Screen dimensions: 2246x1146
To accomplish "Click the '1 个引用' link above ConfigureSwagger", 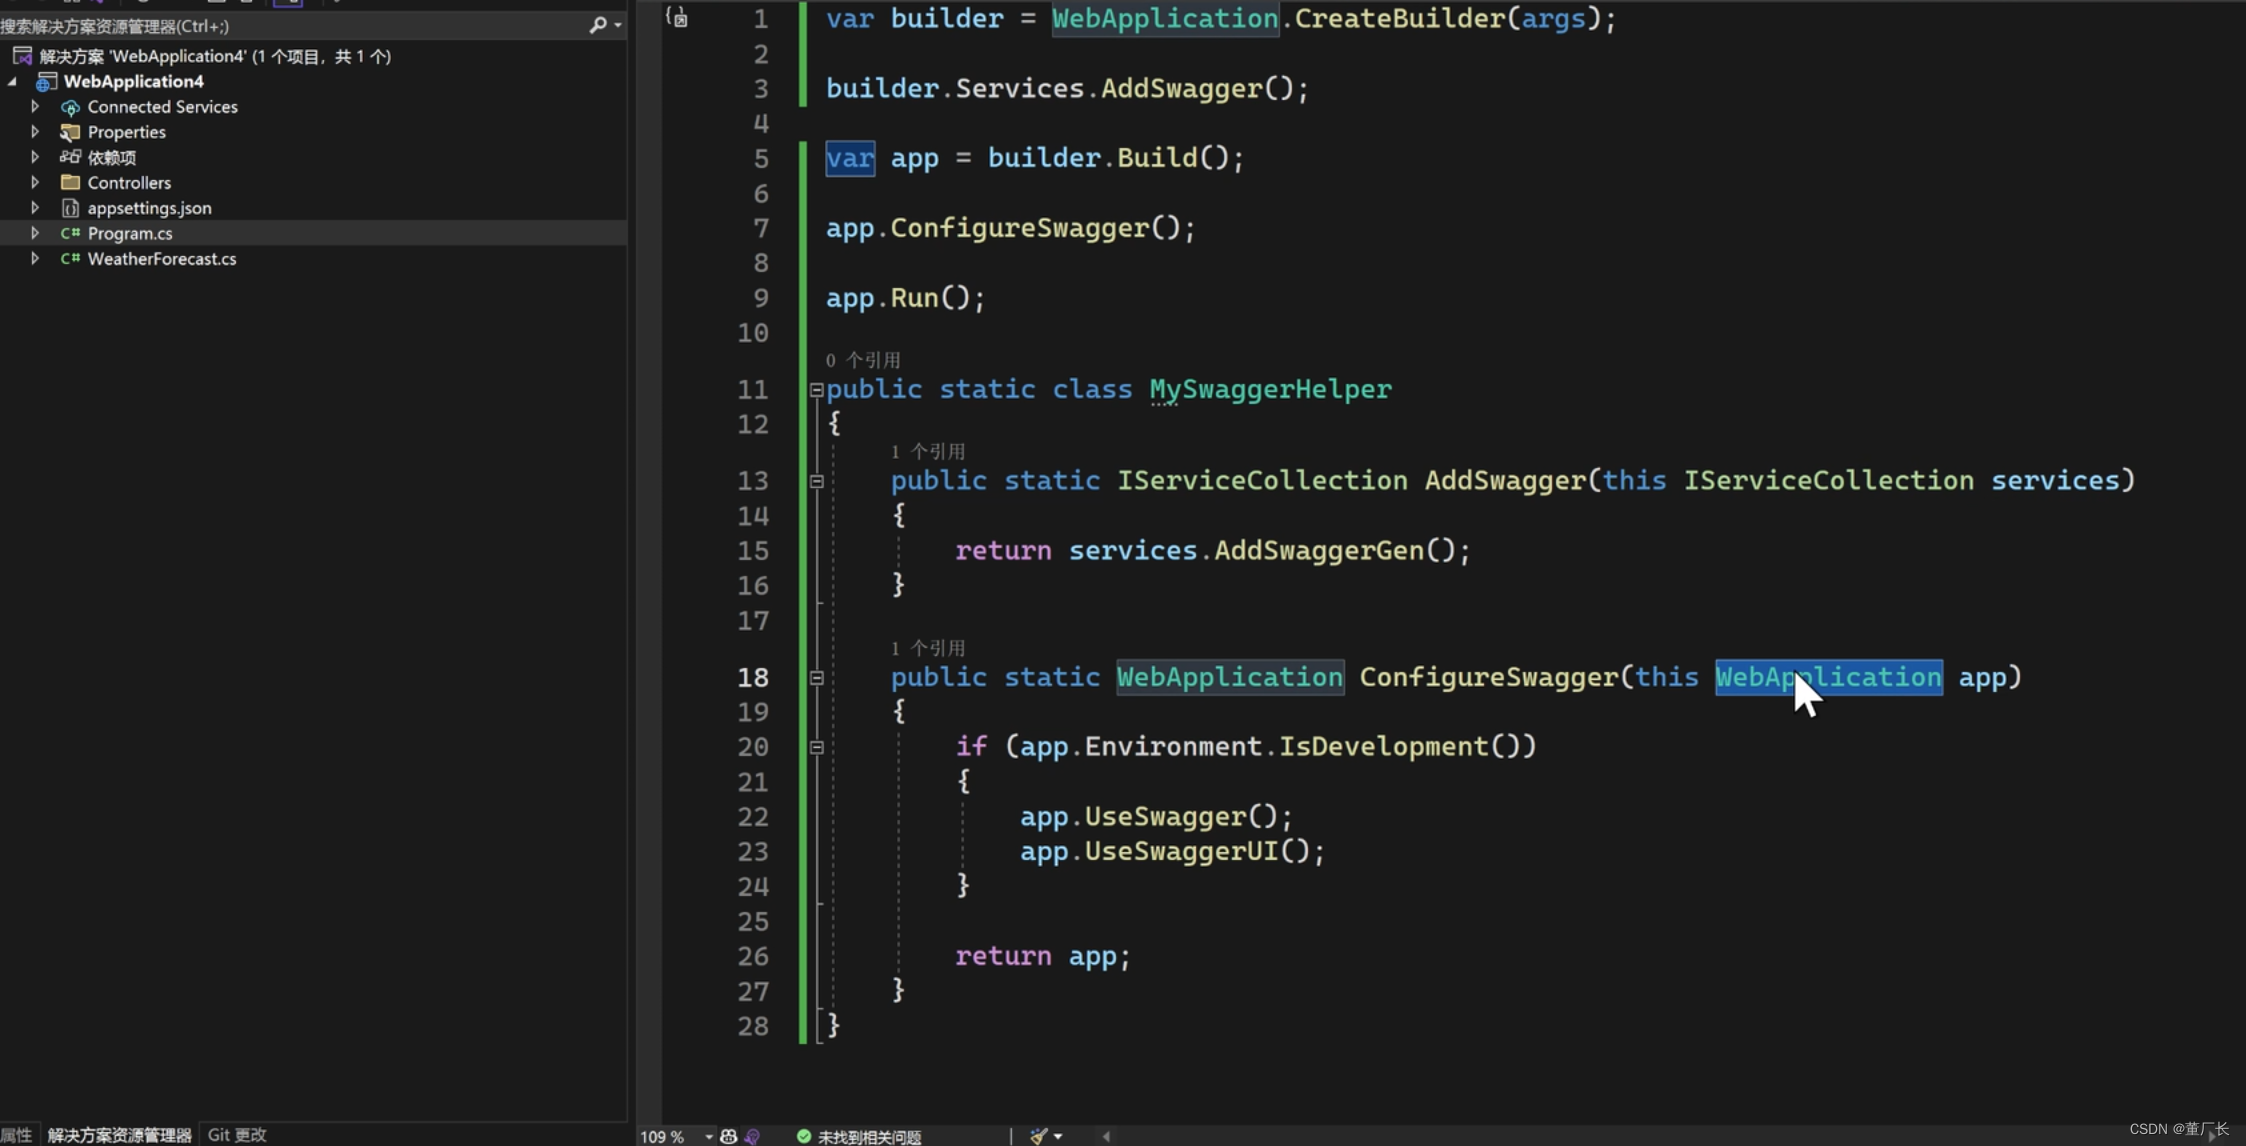I will [927, 648].
